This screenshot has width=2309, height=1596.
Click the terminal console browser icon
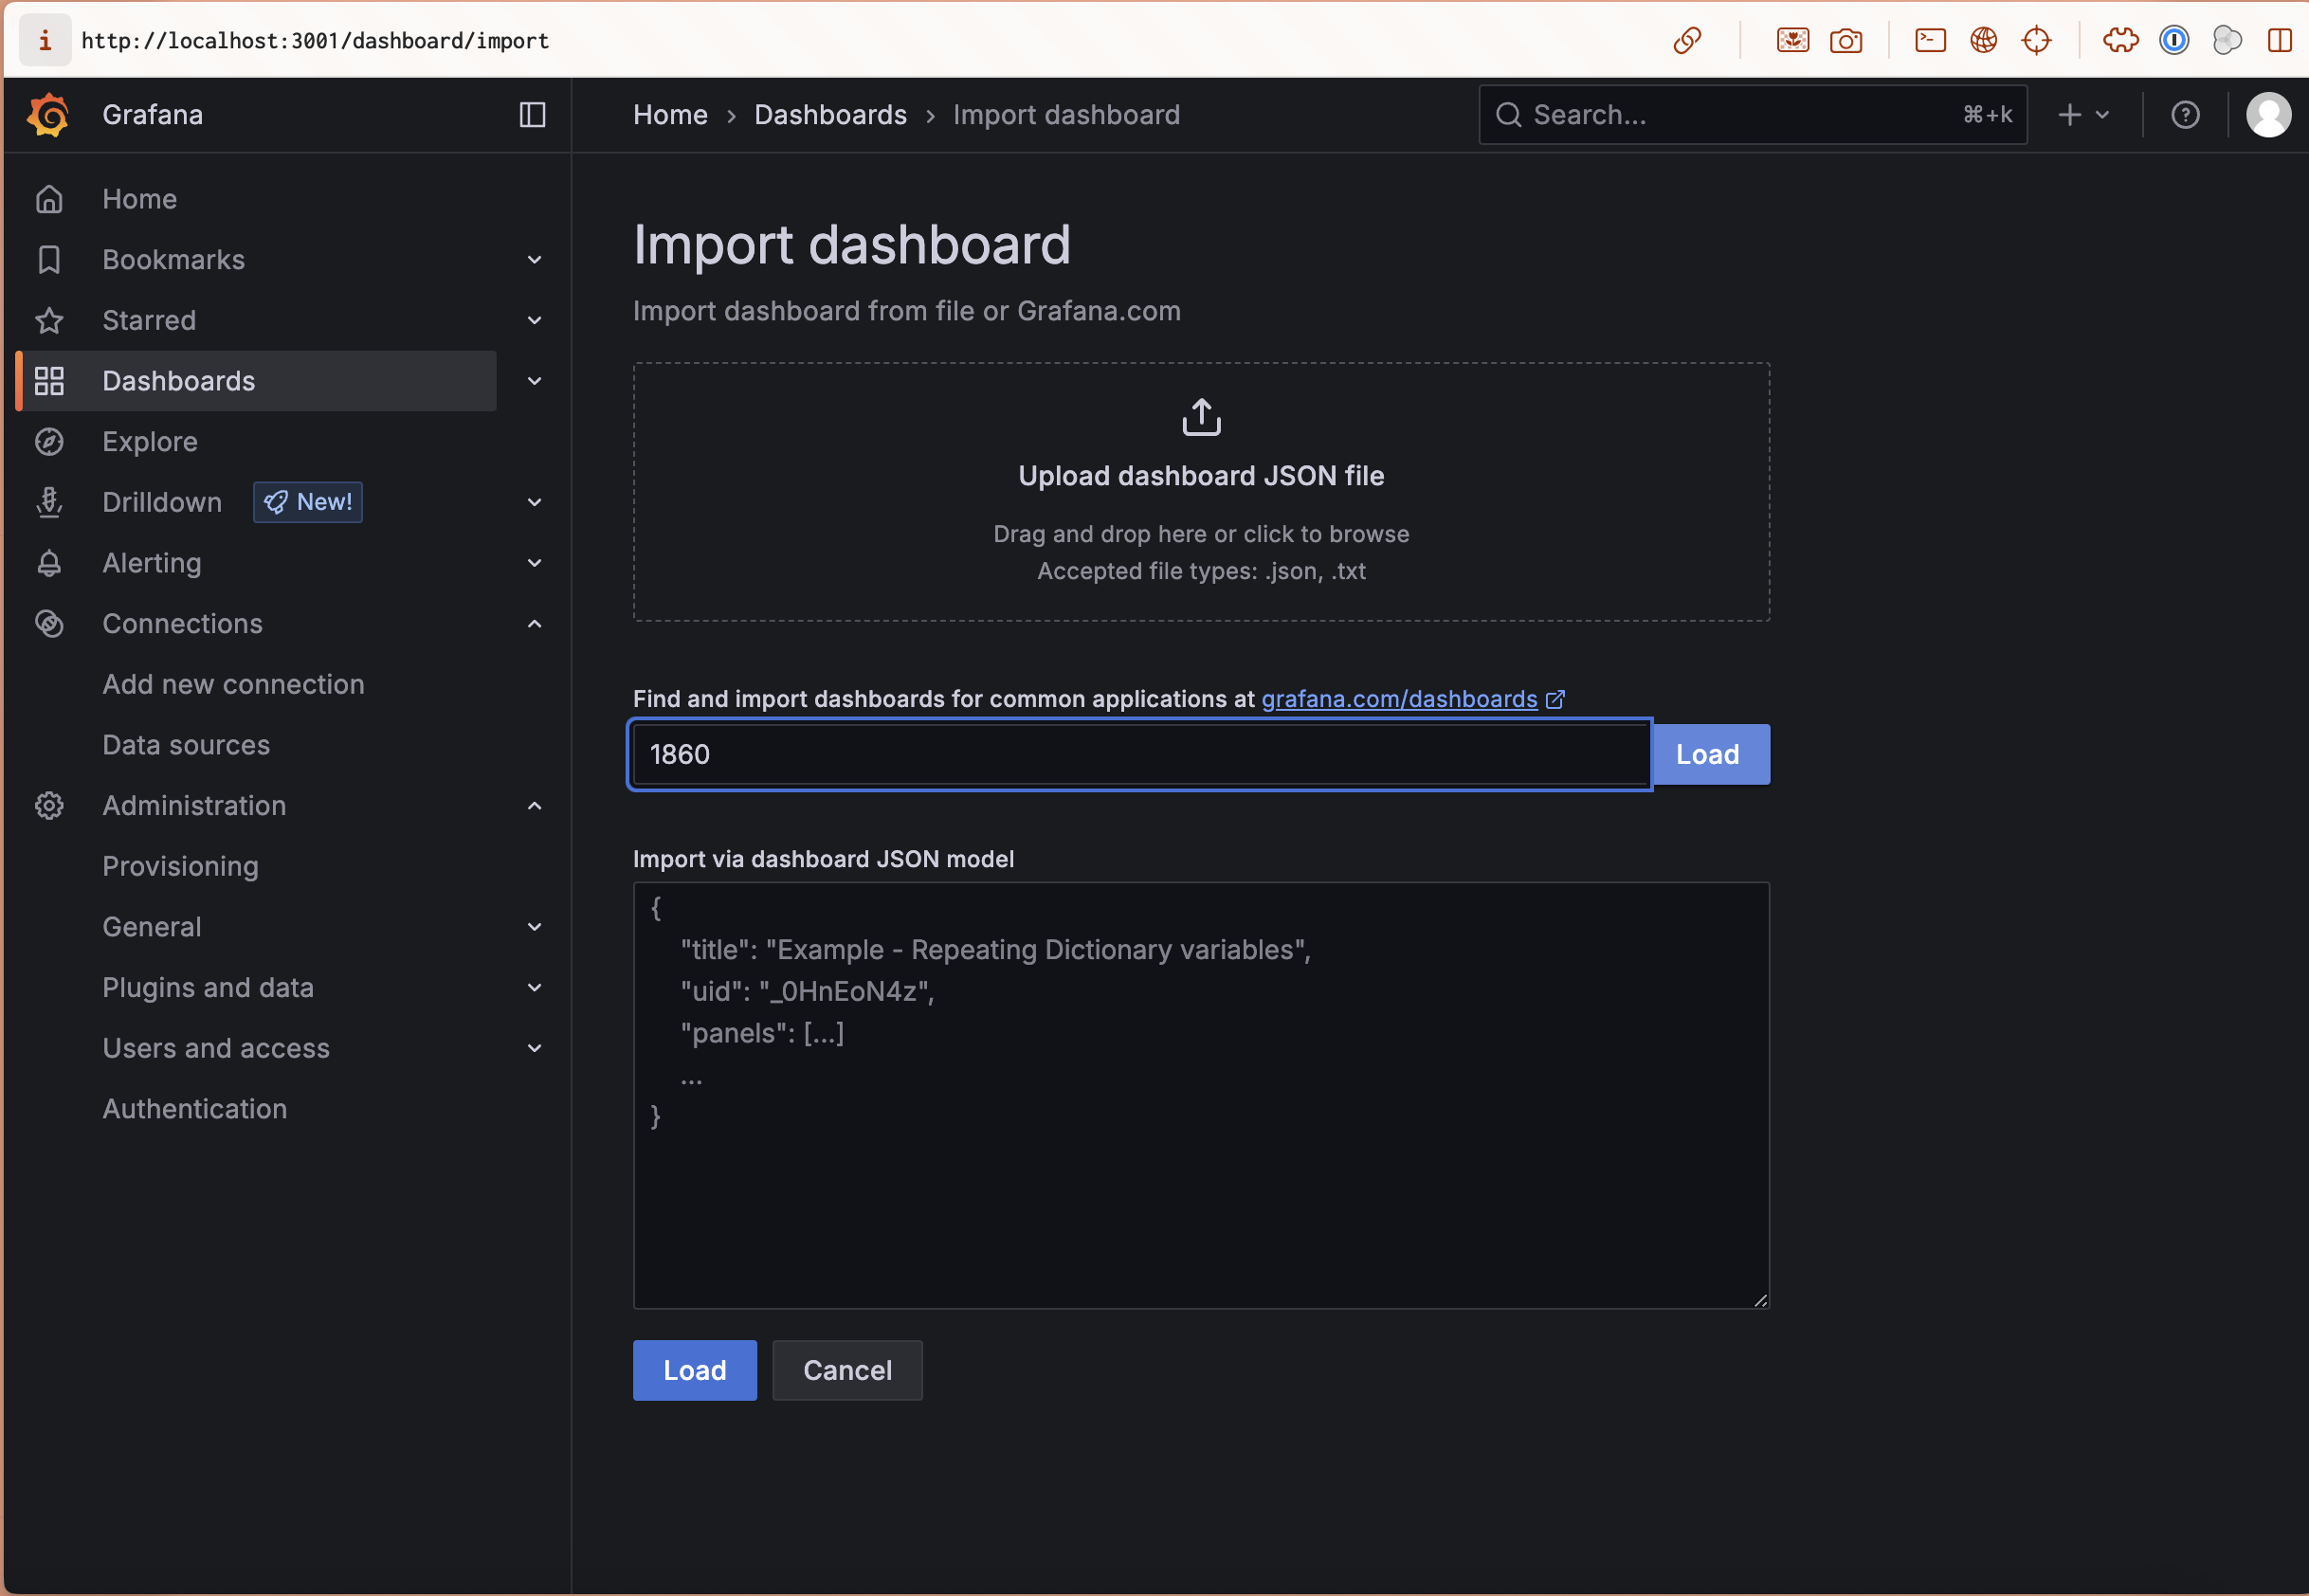coord(1930,40)
